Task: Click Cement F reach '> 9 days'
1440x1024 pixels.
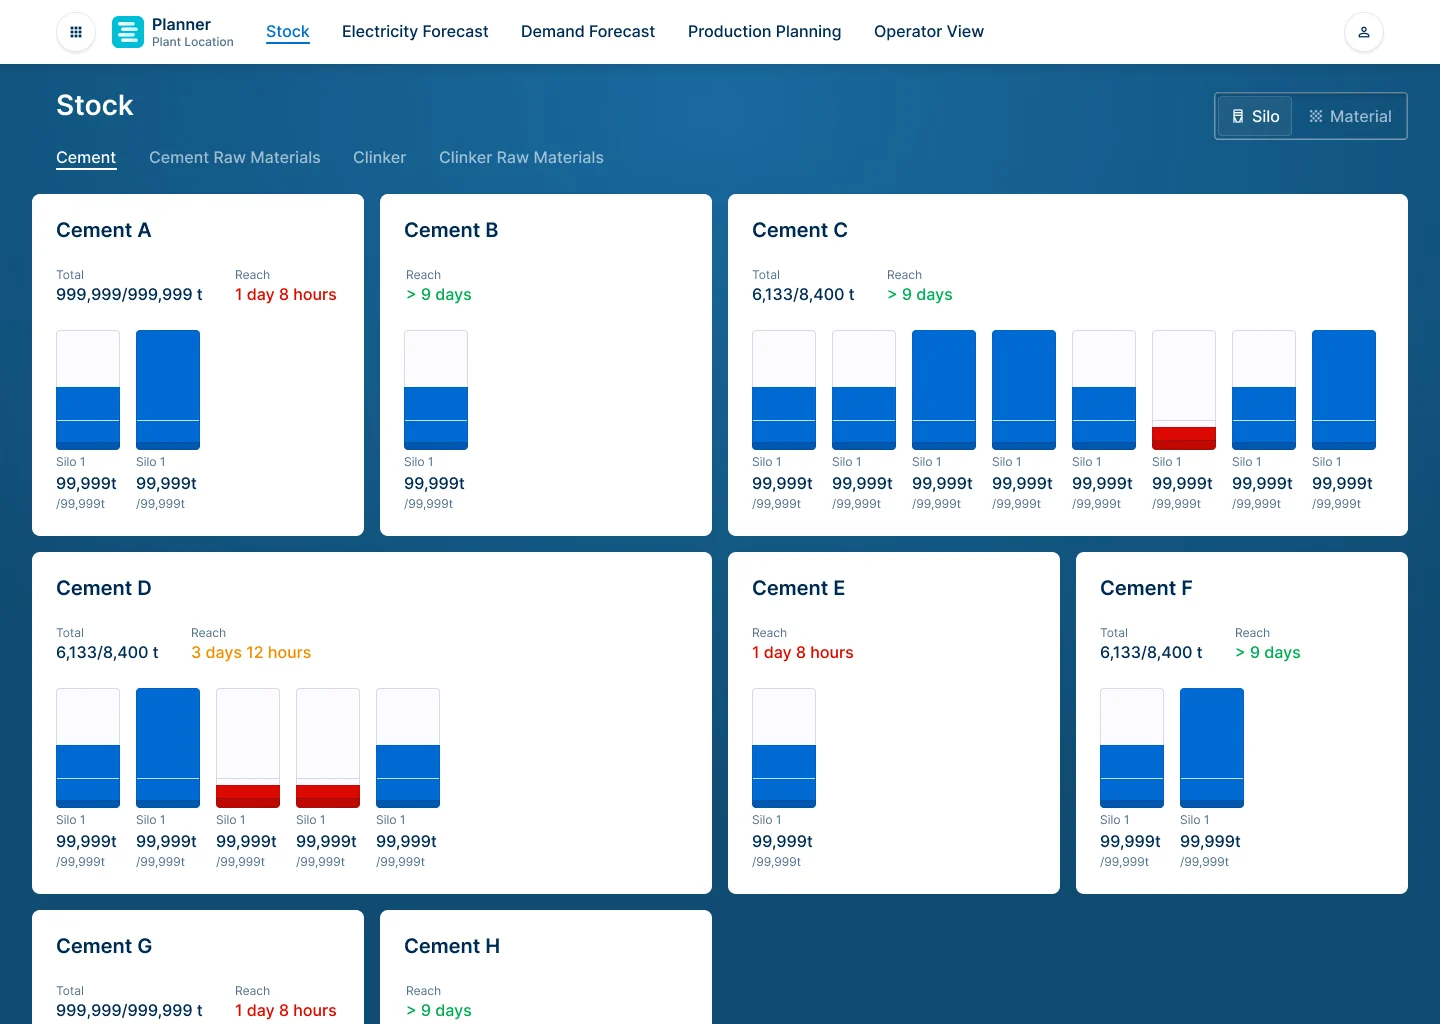Action: click(1268, 653)
